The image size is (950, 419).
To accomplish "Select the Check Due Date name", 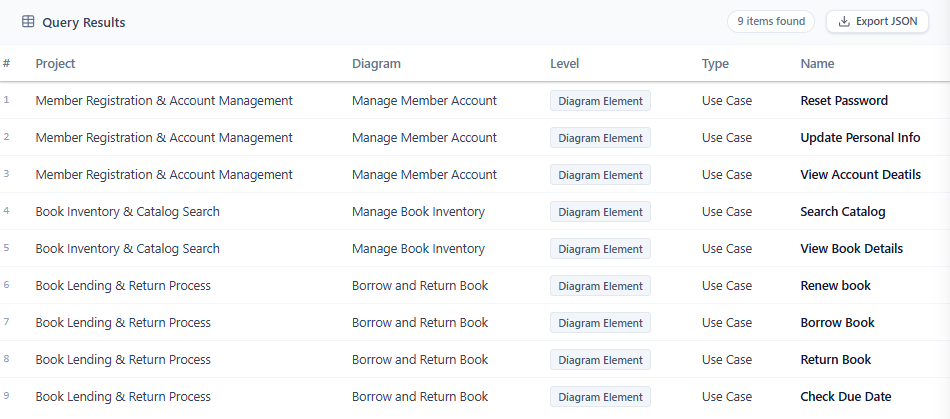I will coord(846,397).
